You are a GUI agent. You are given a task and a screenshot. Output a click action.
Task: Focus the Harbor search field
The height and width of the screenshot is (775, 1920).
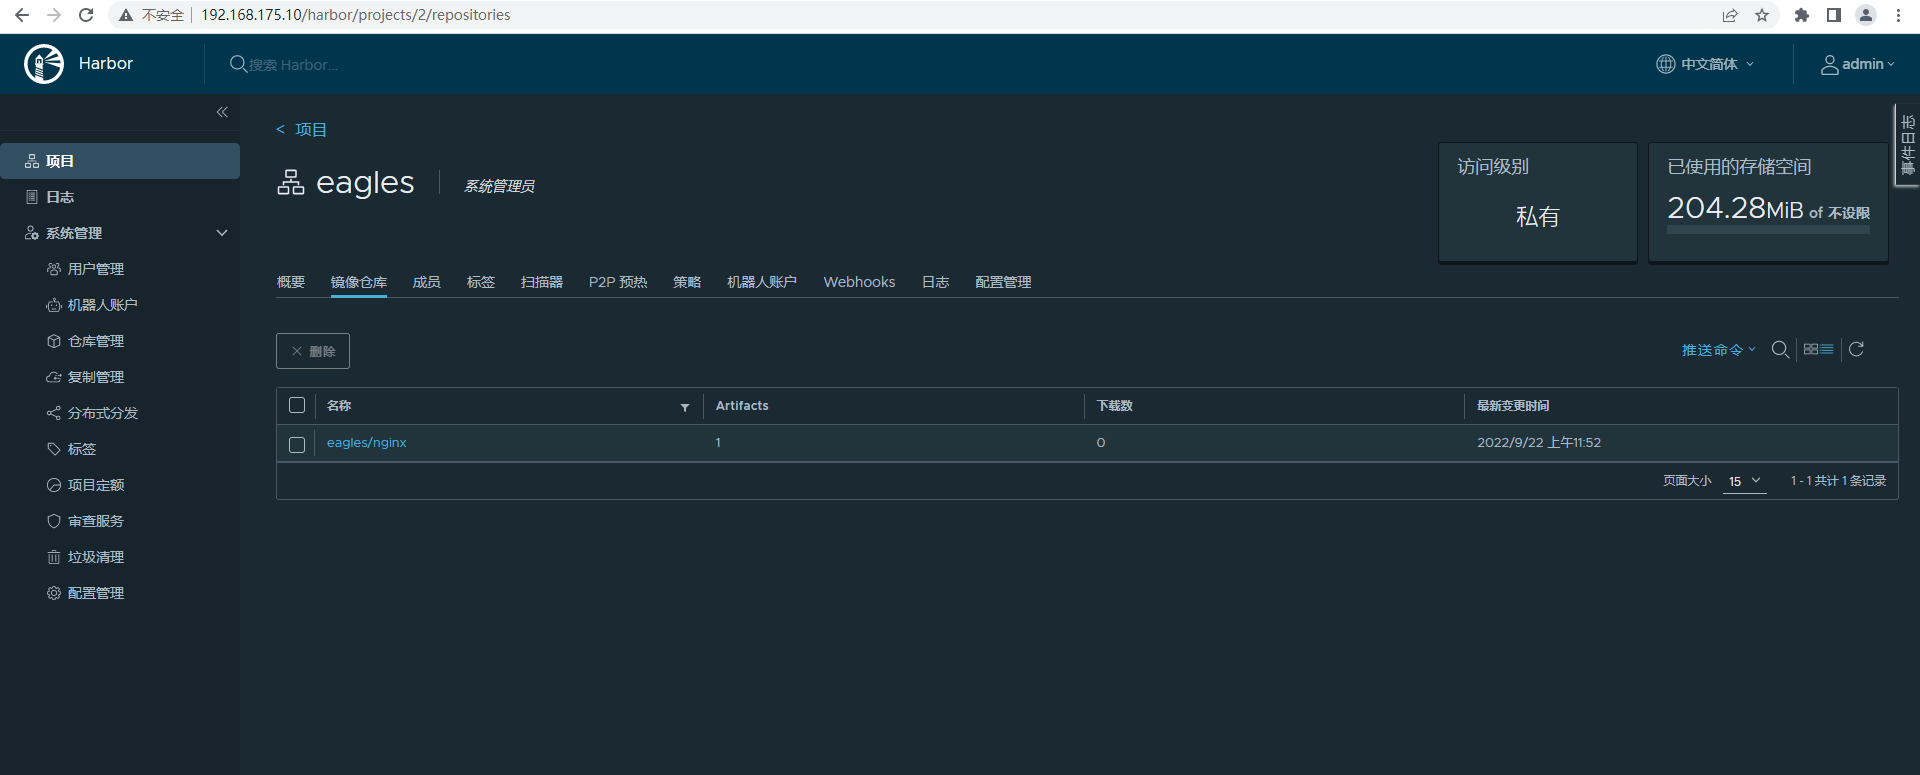tap(294, 65)
